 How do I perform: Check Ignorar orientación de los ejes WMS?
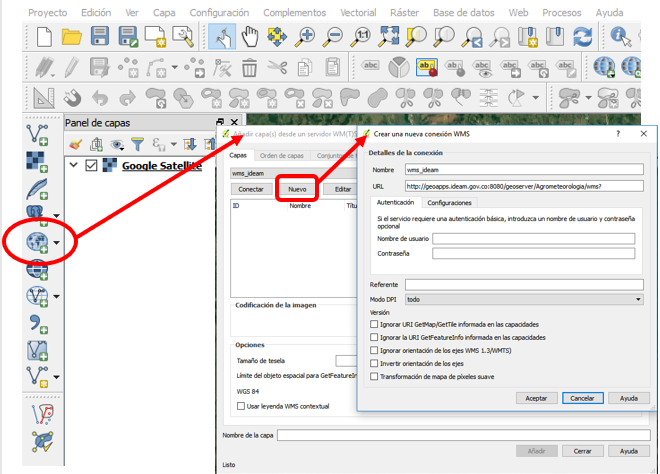[x=374, y=350]
